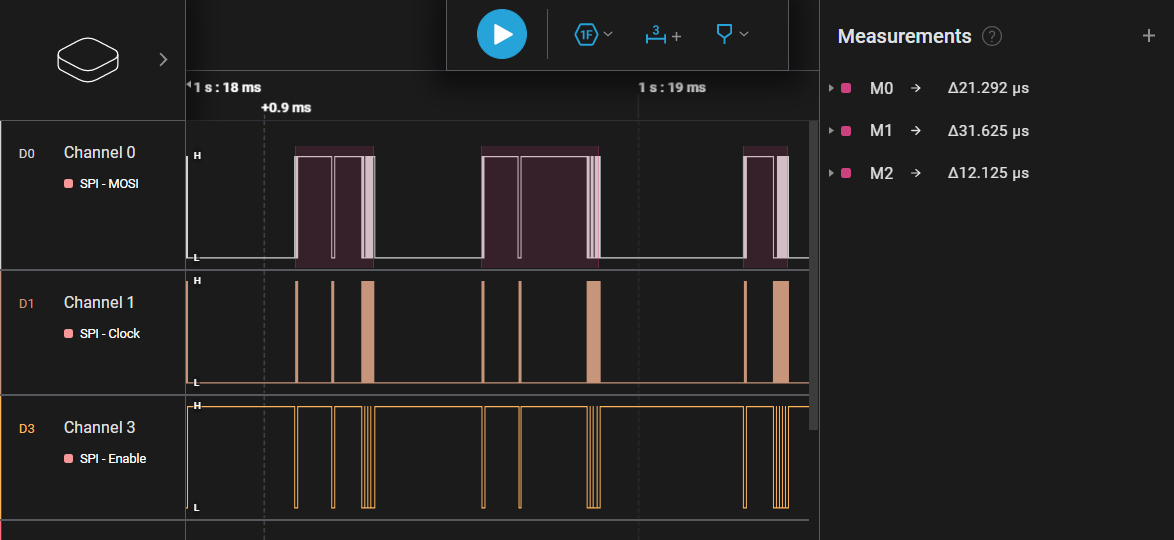Click the device icon at top left
The image size is (1174, 540).
[x=88, y=60]
